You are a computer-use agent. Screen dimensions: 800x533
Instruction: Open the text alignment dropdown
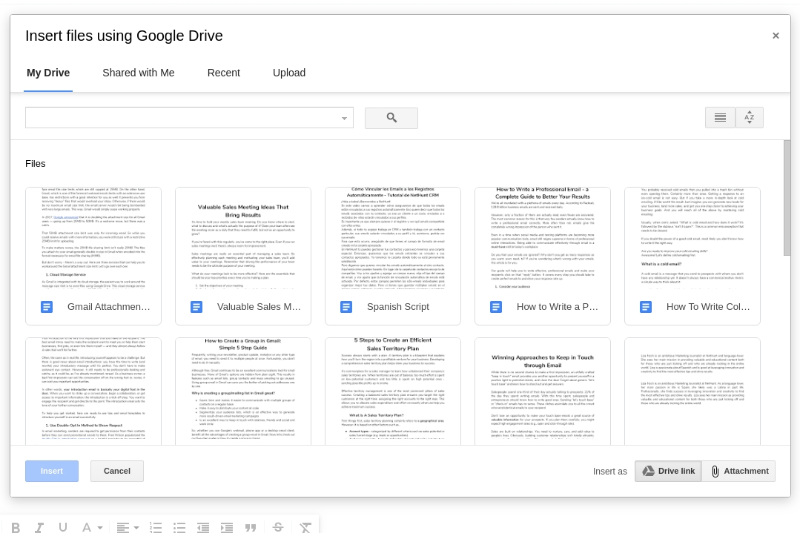coord(127,527)
